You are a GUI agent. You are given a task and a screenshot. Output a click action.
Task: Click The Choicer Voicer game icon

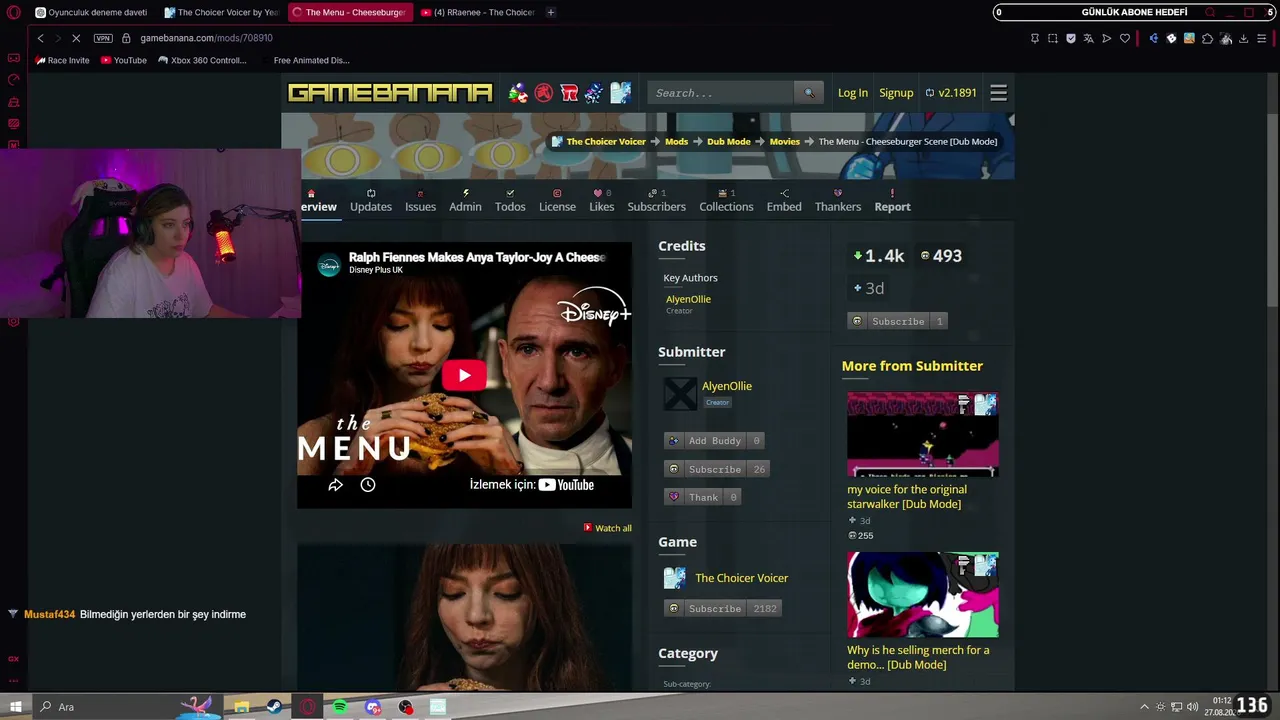point(675,578)
